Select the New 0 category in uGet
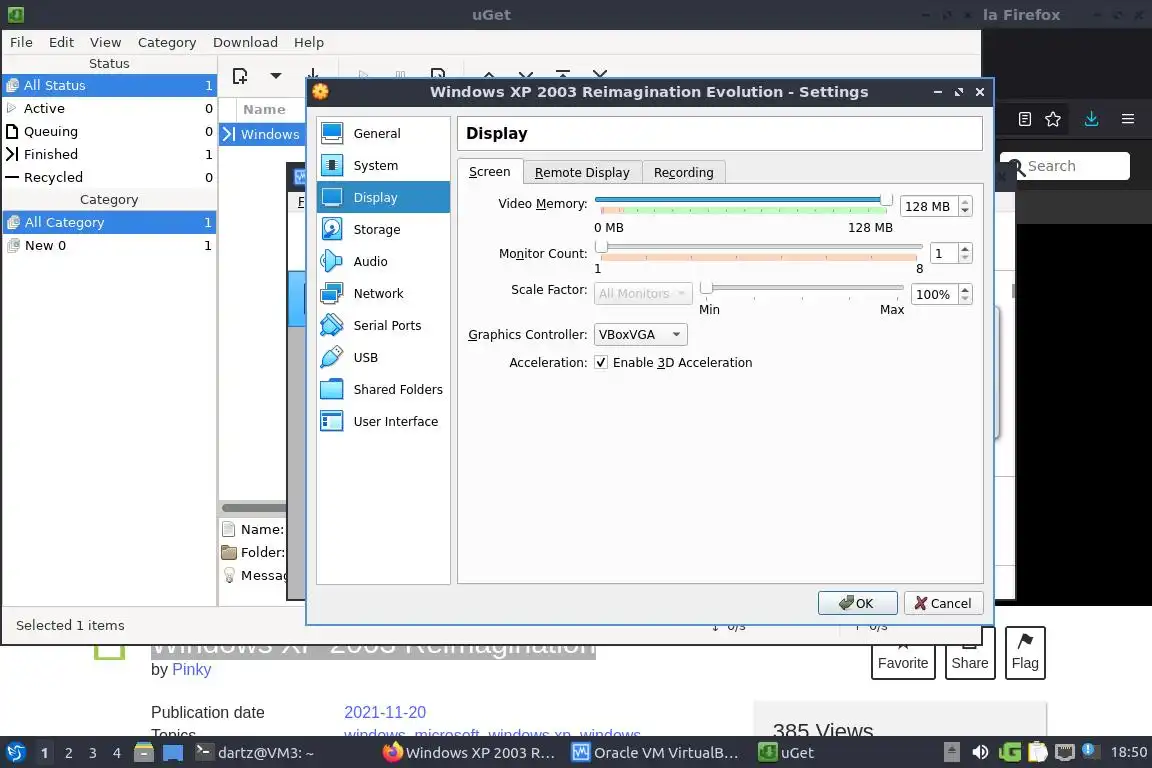This screenshot has width=1152, height=768. click(109, 245)
